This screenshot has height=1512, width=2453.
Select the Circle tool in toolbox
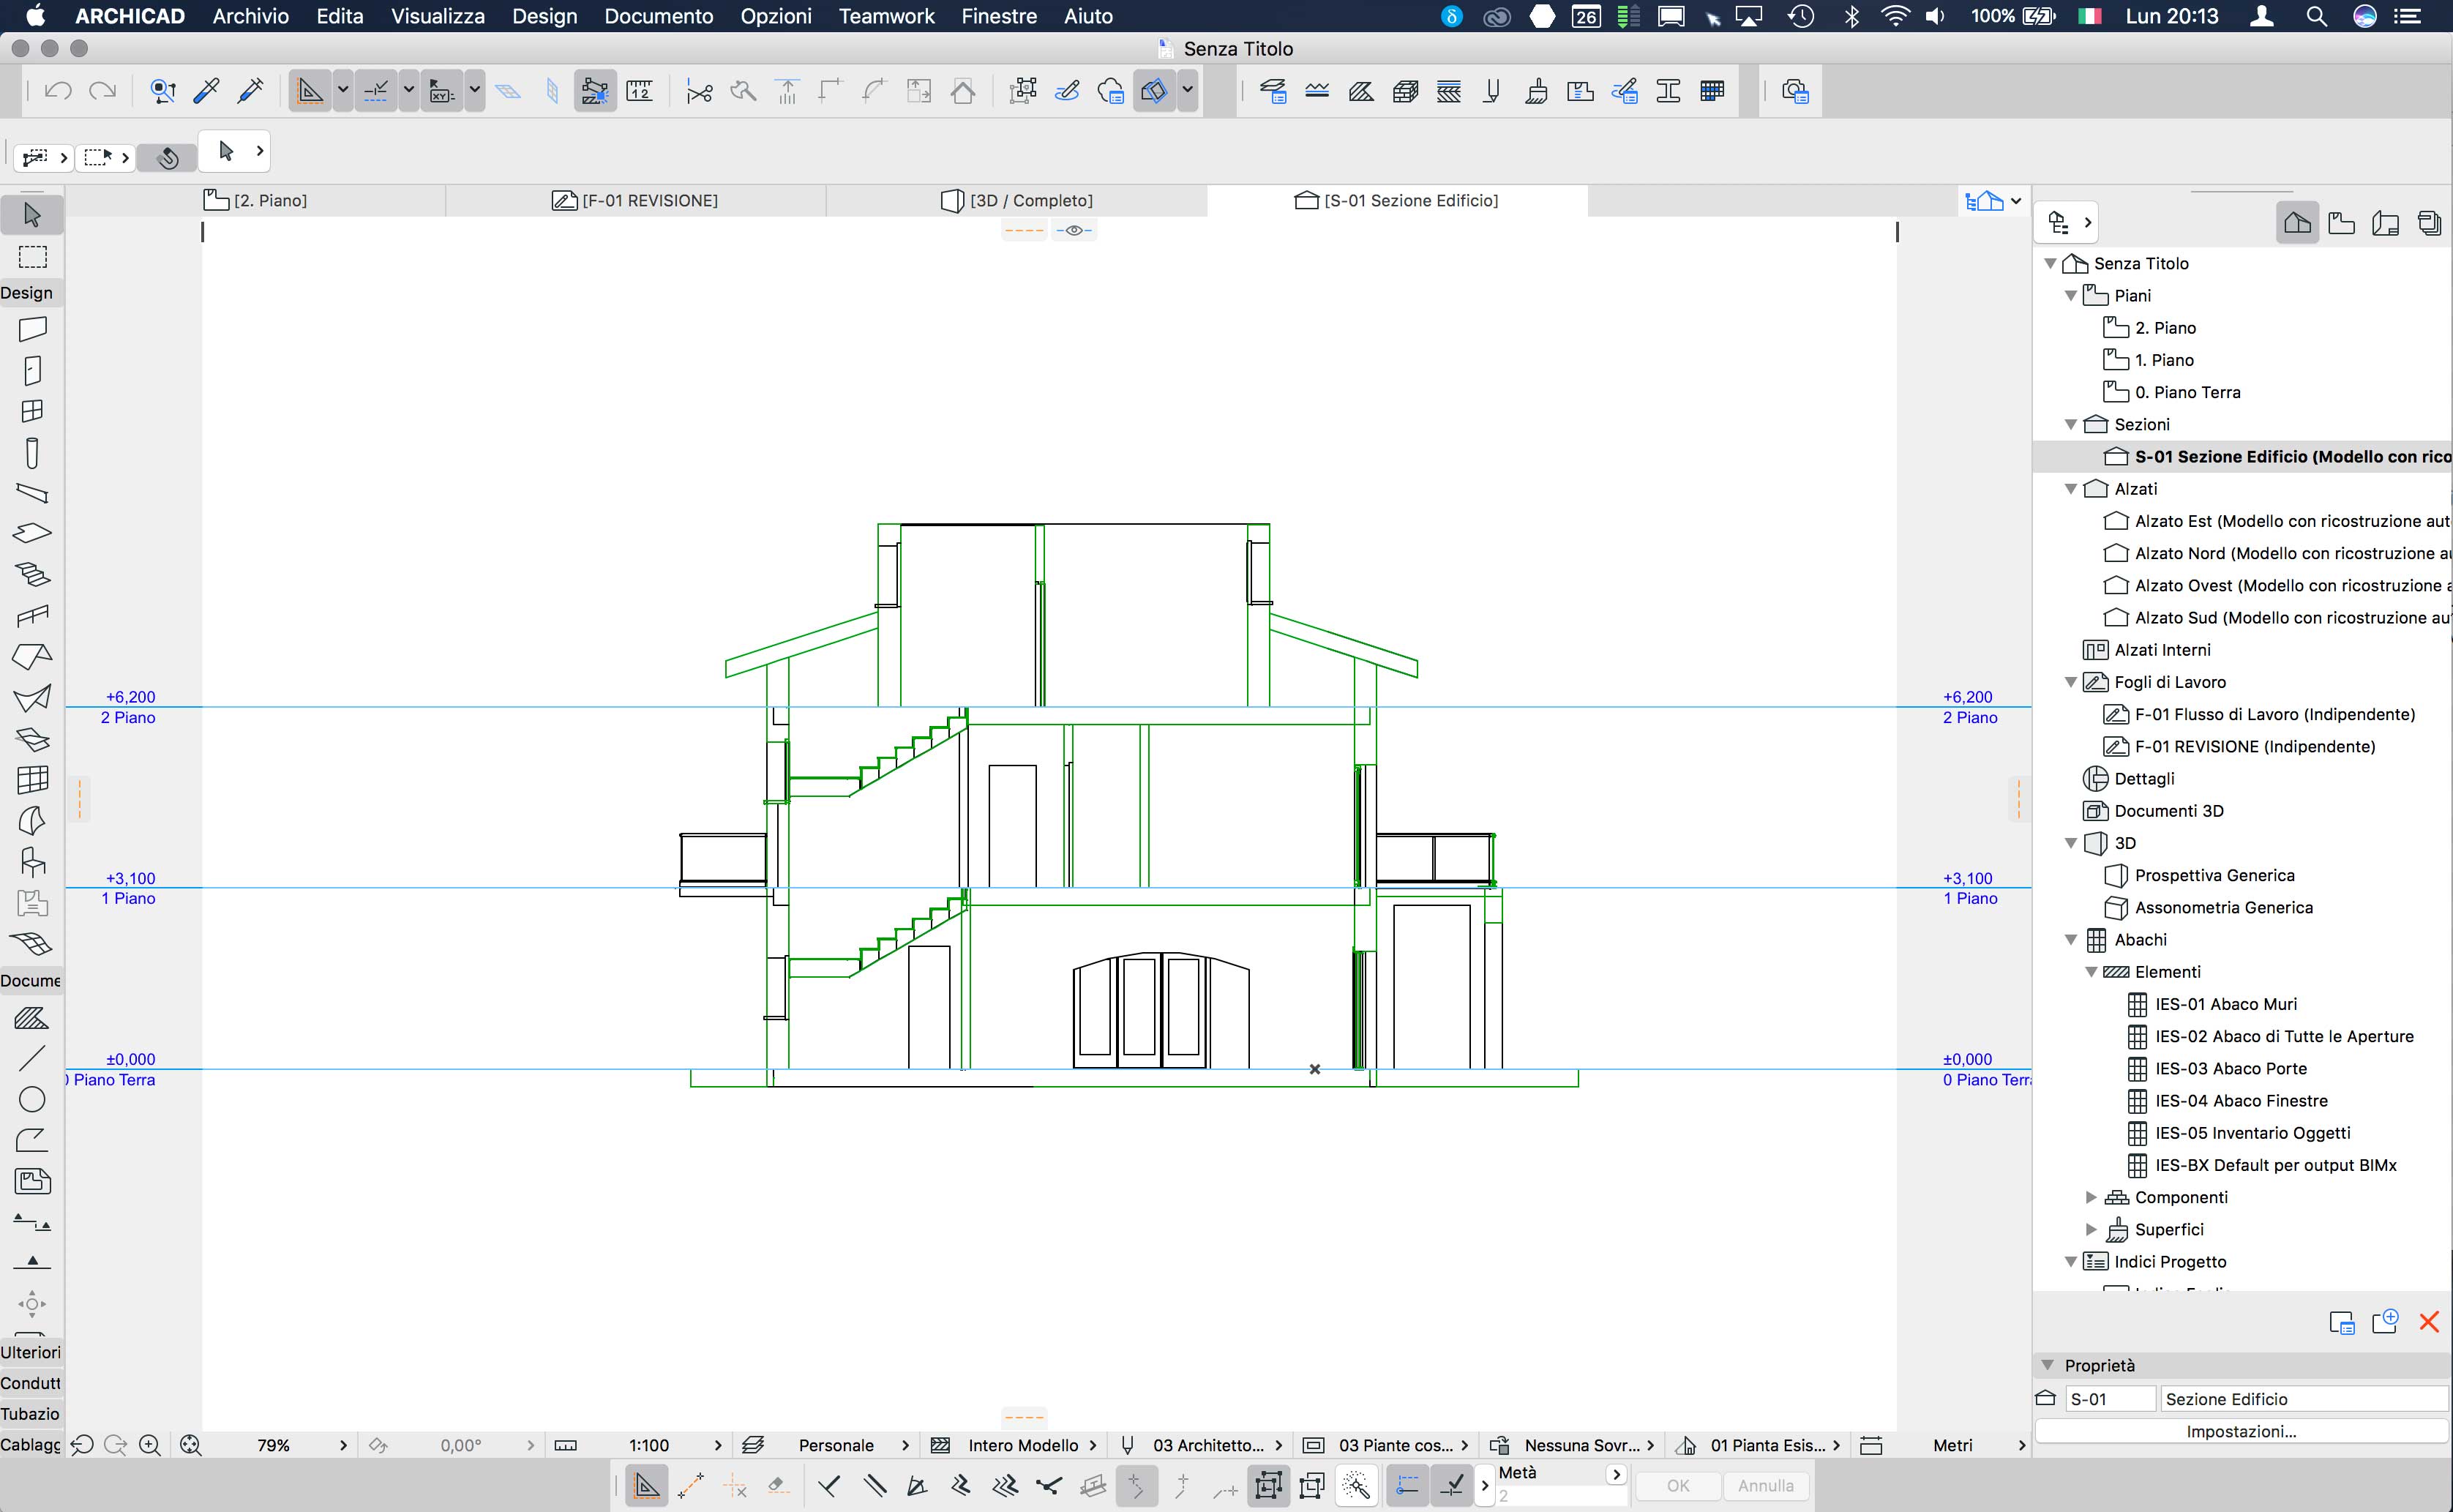coord(32,1099)
